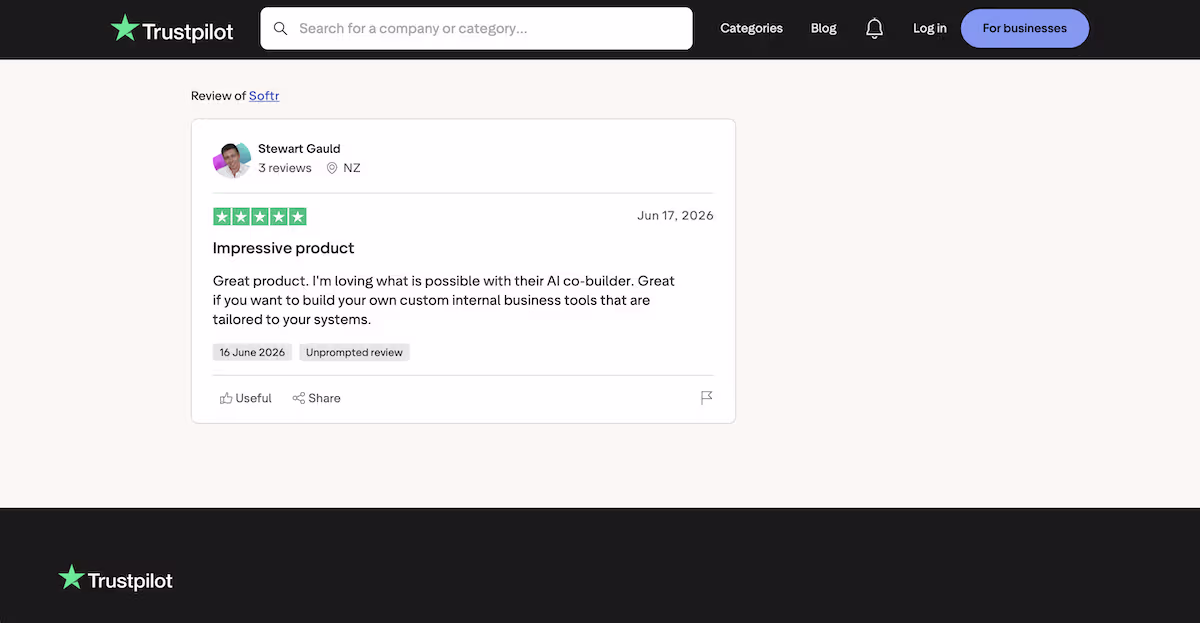Flag this review with flag icon

coord(706,398)
